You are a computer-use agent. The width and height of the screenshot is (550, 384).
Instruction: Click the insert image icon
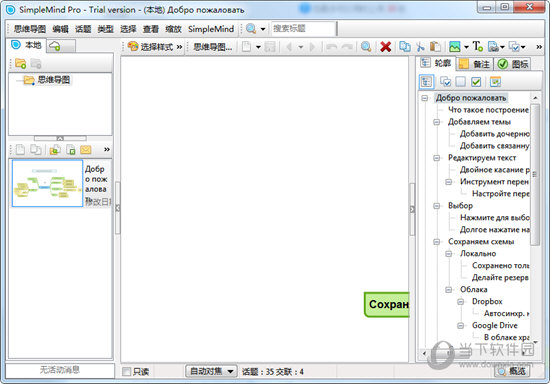pos(455,46)
